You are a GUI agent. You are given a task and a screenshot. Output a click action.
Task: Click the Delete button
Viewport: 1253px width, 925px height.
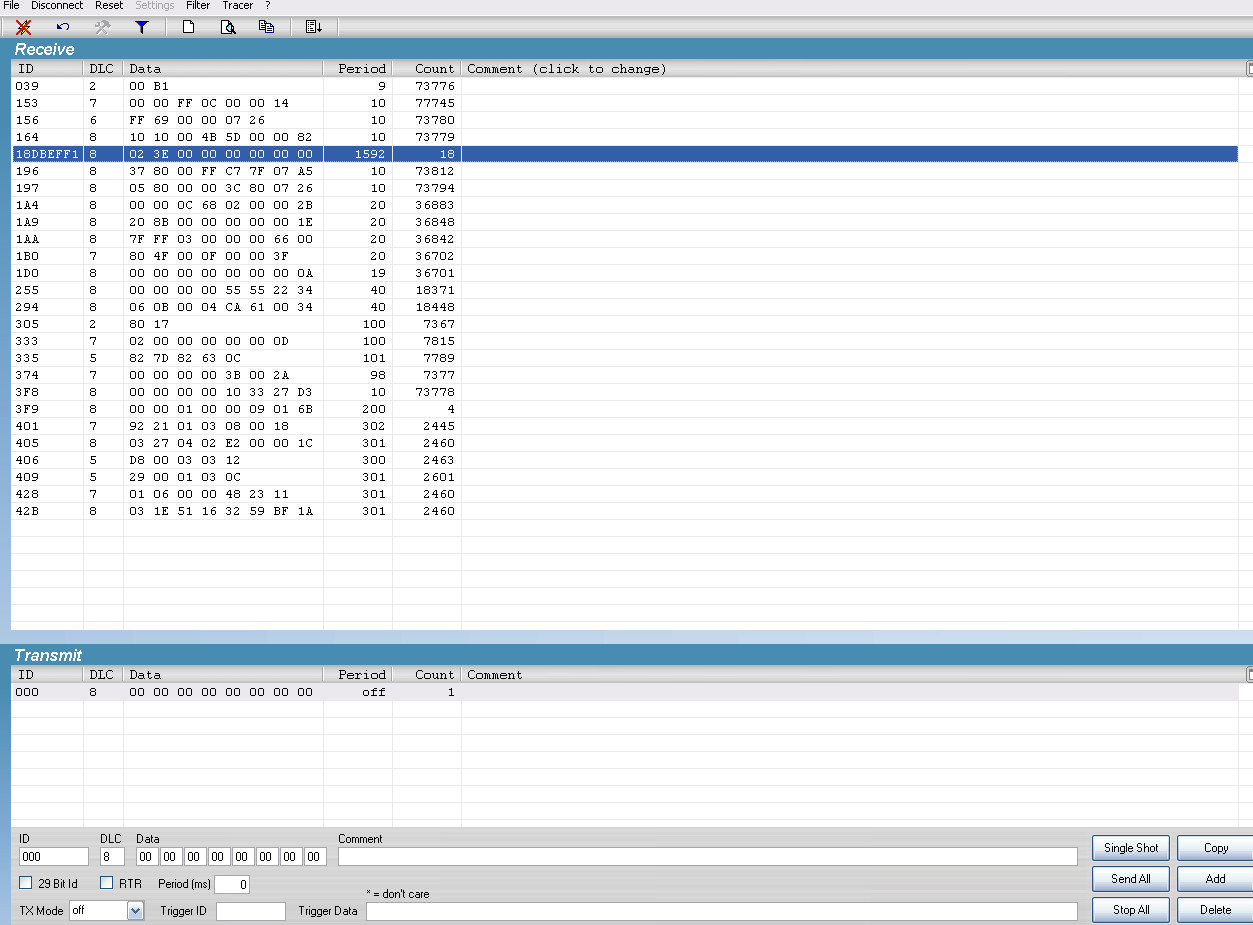(1215, 910)
